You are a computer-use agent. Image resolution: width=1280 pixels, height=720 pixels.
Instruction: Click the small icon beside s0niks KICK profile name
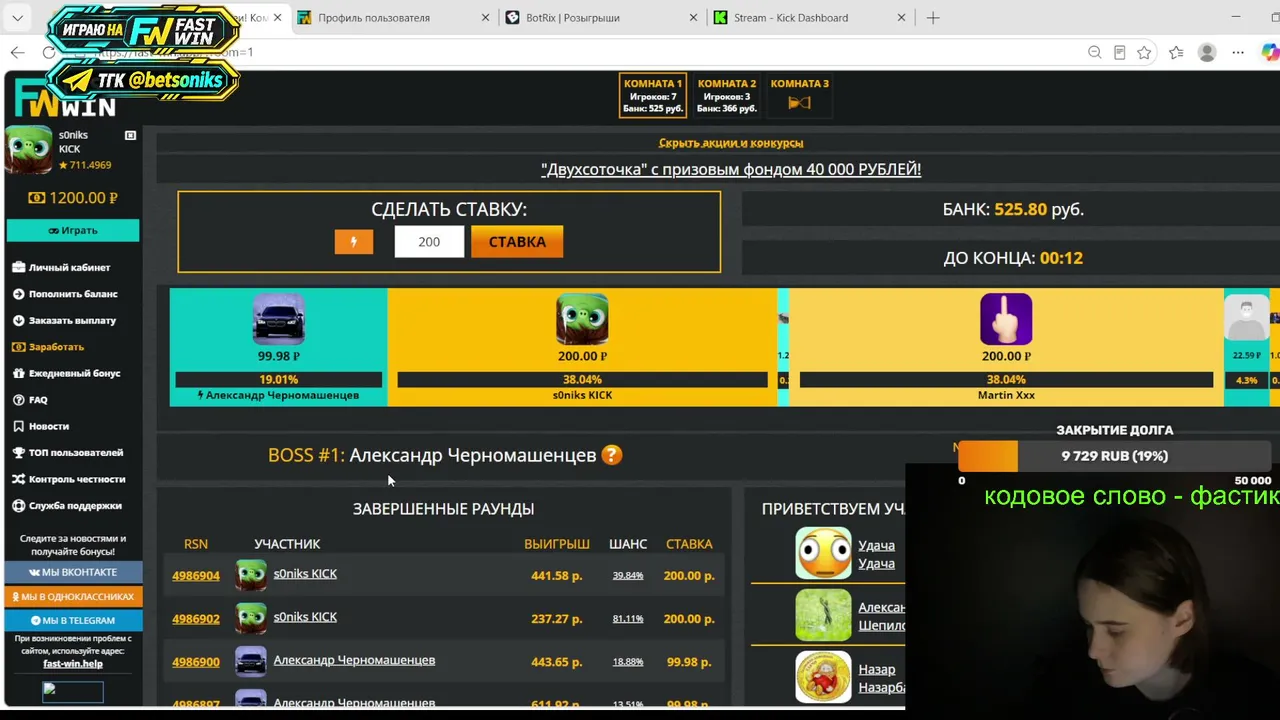130,135
